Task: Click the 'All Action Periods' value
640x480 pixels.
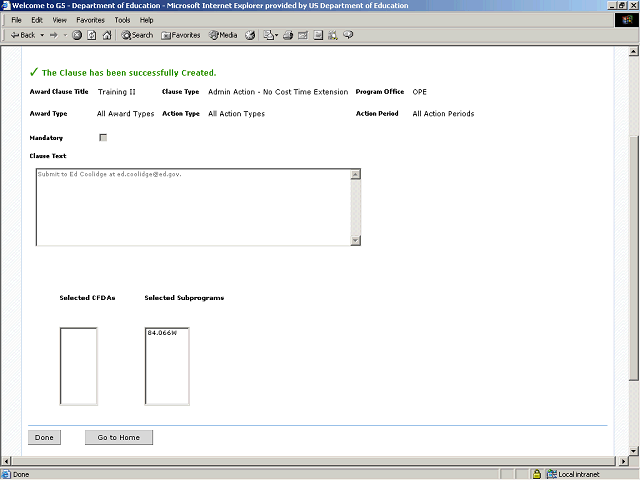Action: pyautogui.click(x=443, y=114)
